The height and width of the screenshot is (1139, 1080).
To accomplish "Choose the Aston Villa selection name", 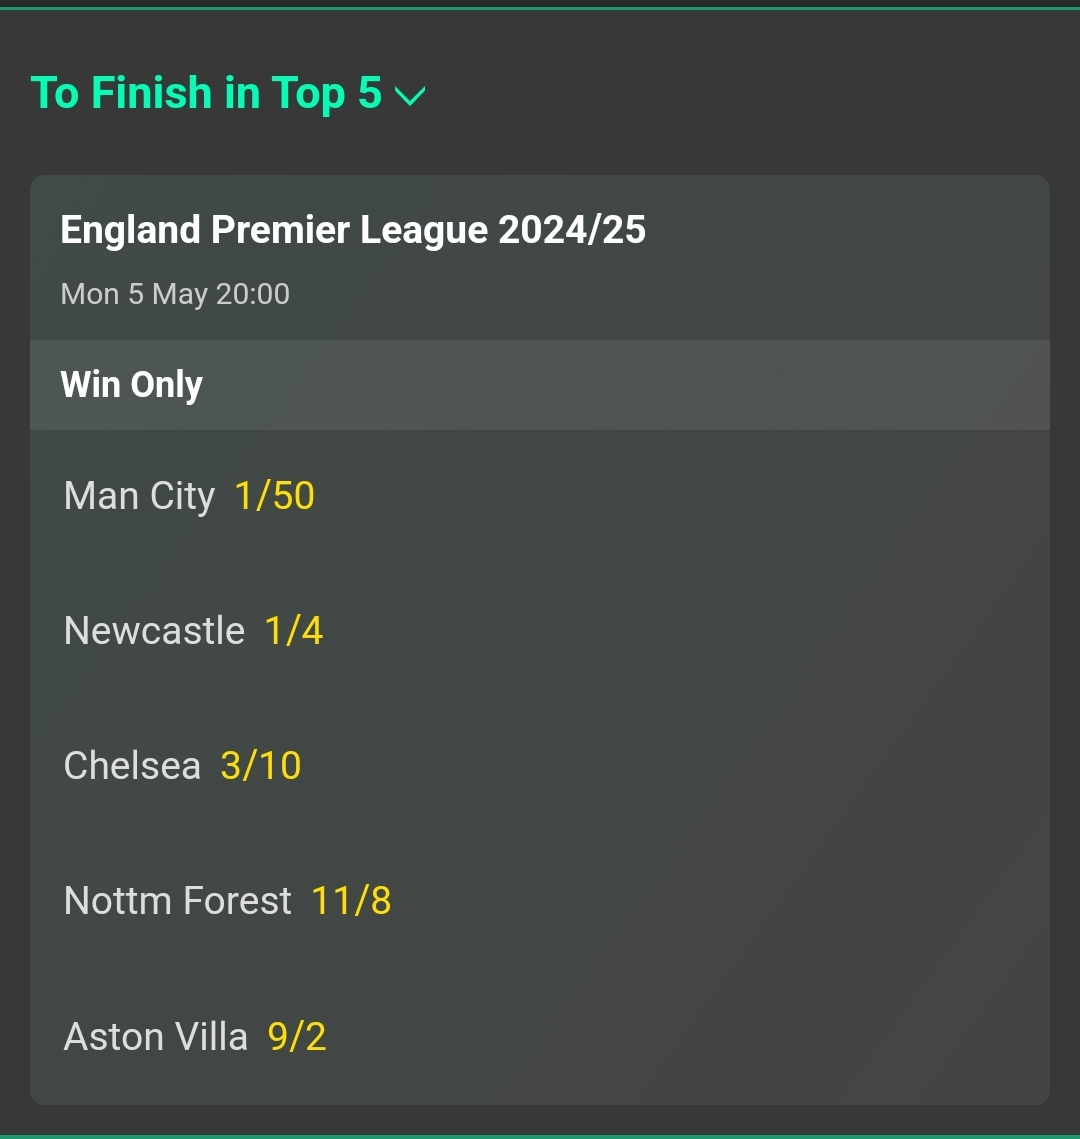I will click(x=155, y=1037).
